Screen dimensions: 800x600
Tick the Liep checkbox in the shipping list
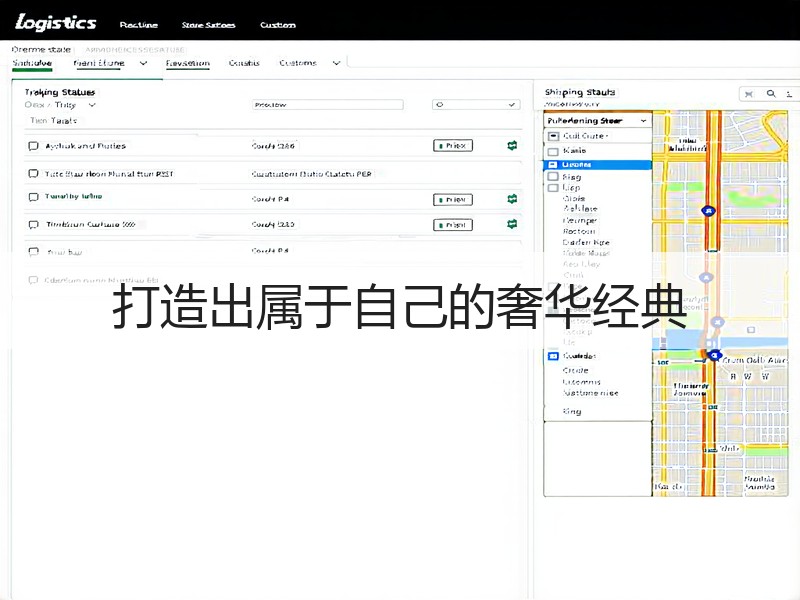point(553,188)
